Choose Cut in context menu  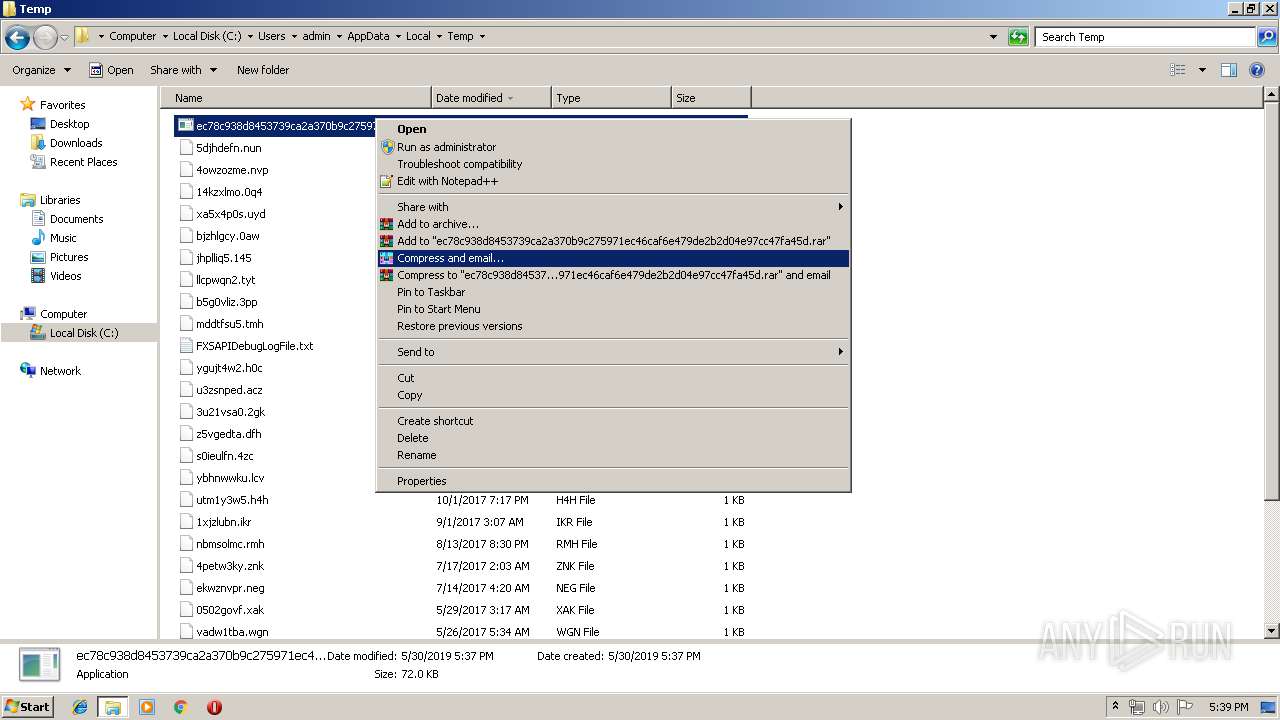613,378
